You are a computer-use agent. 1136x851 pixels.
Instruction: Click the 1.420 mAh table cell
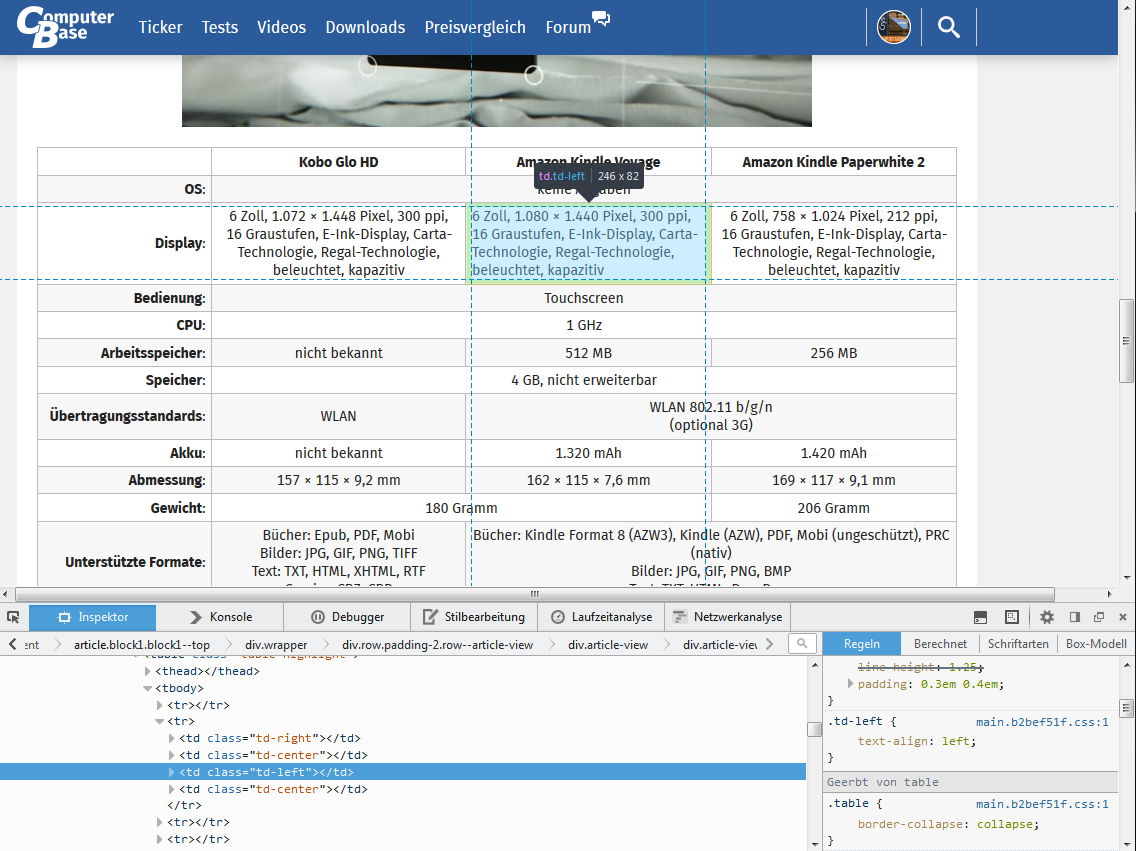click(833, 453)
